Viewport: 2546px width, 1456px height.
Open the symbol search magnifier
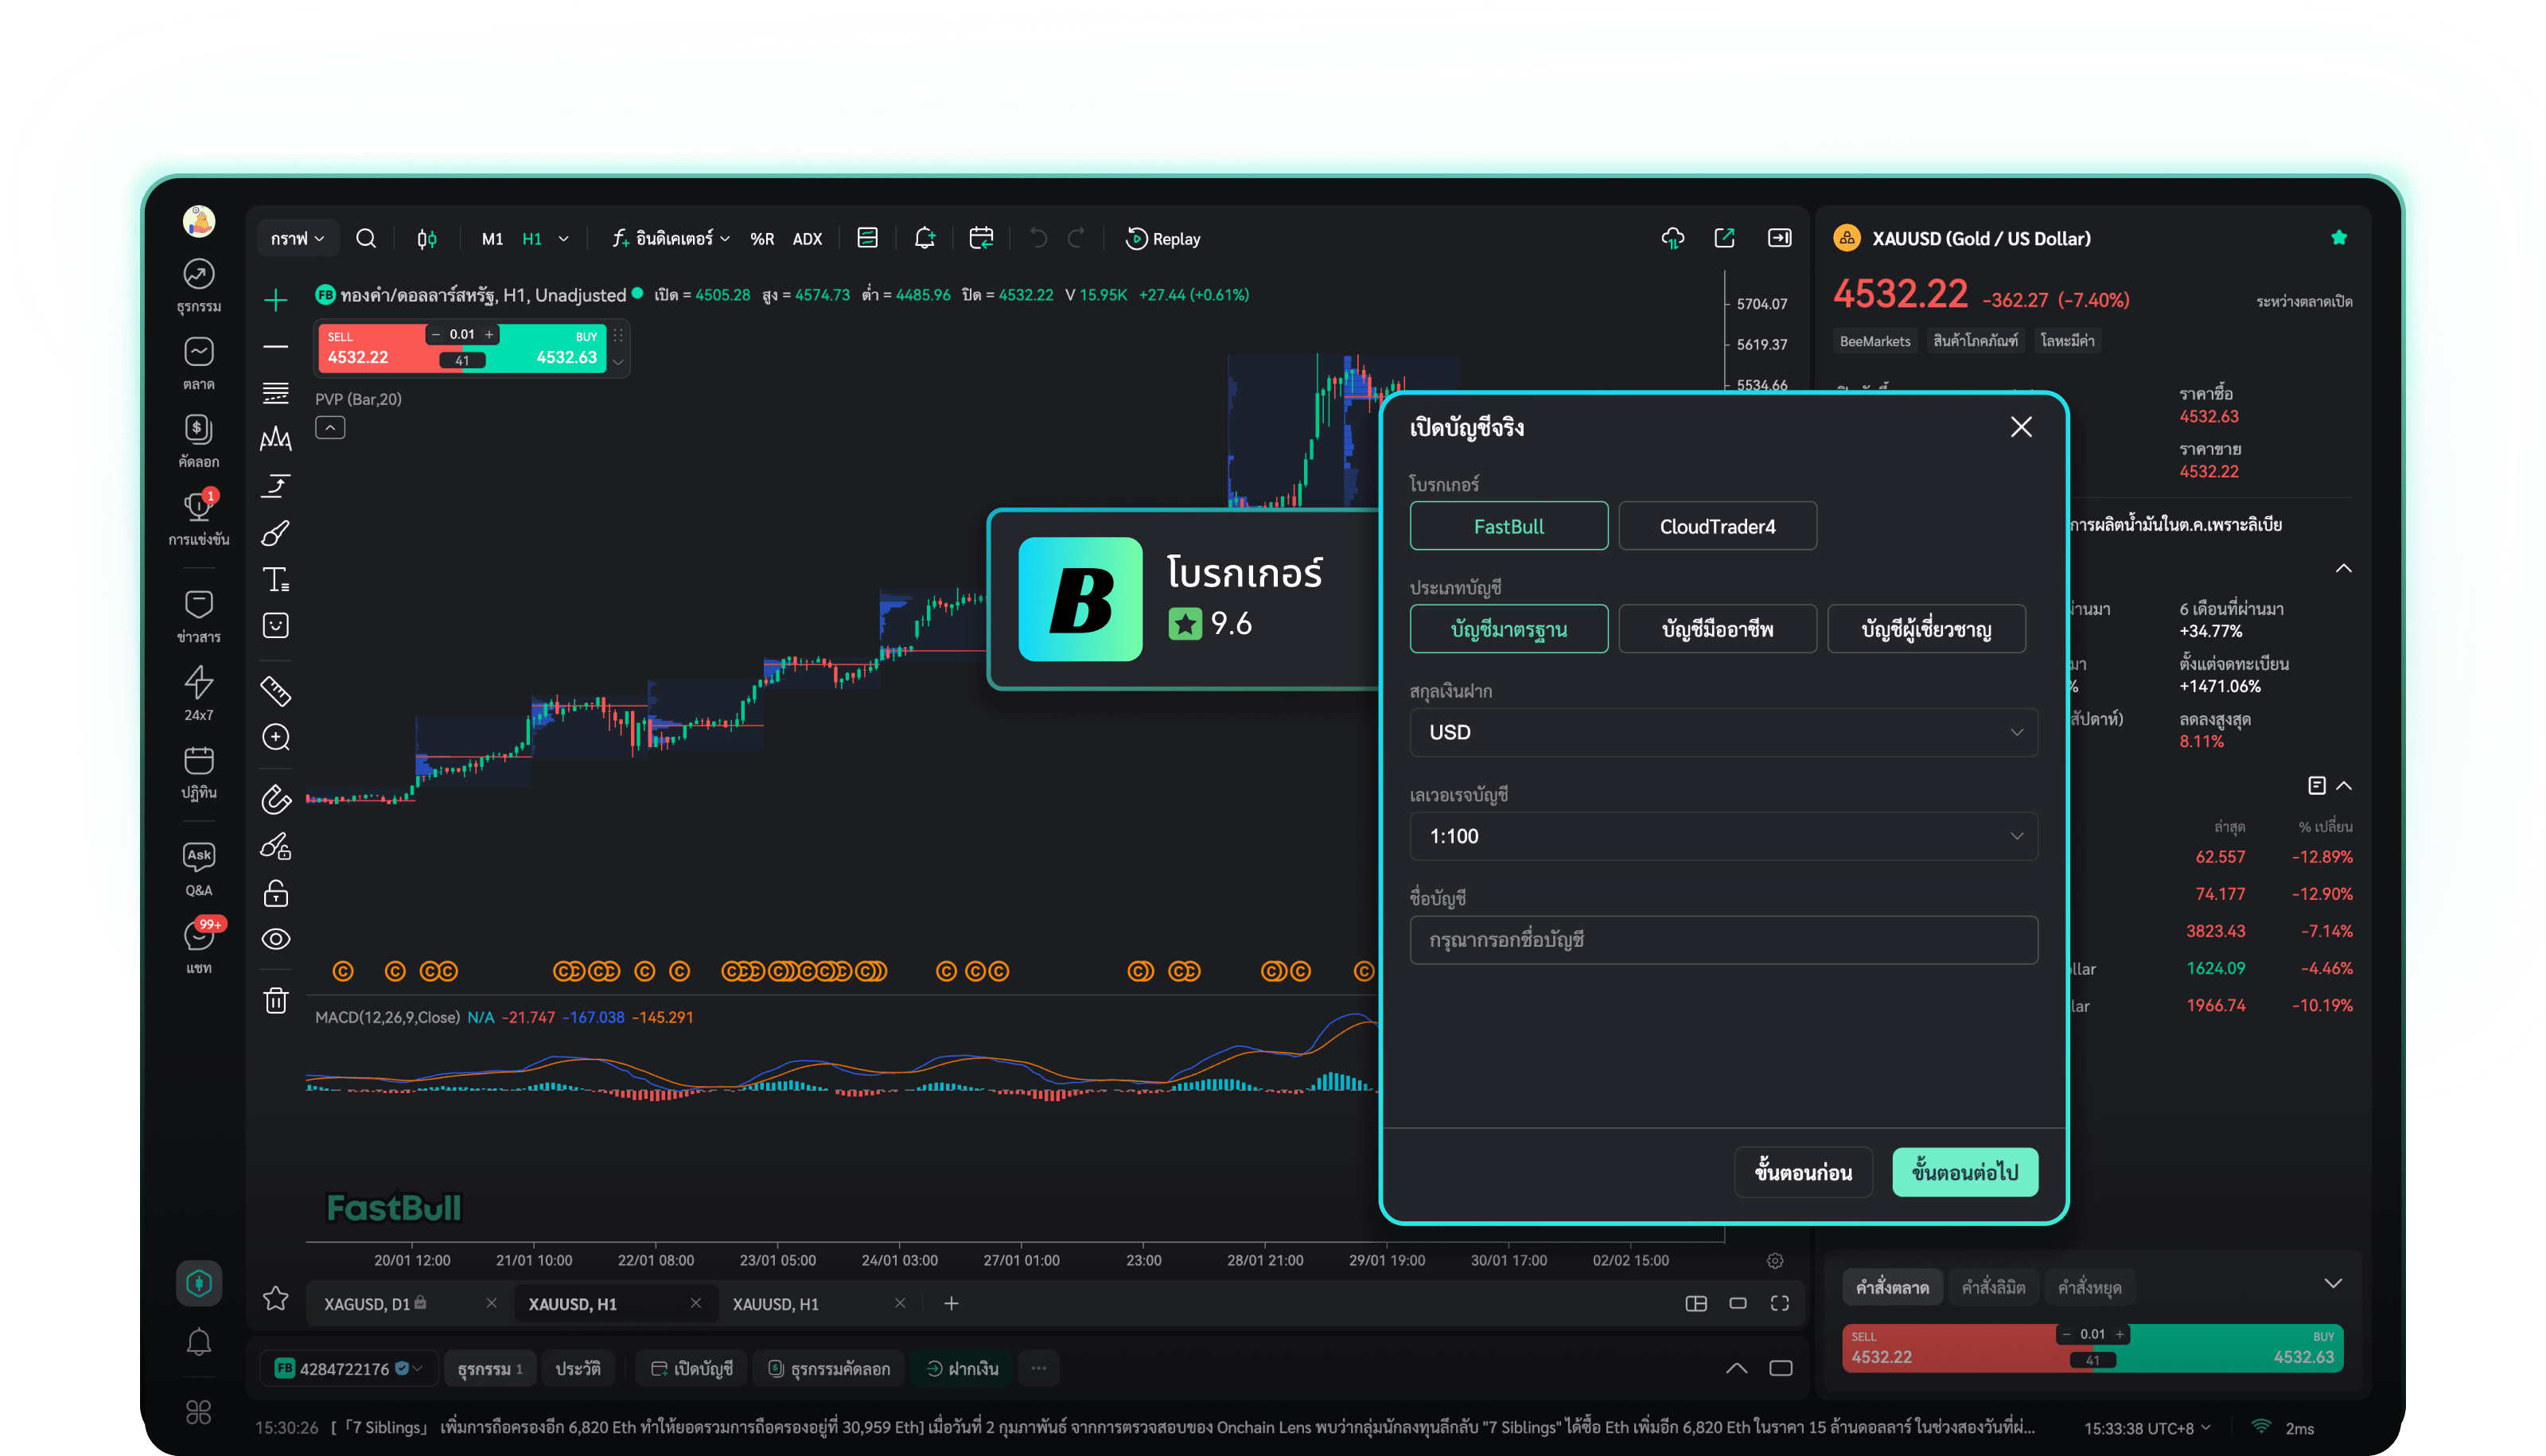366,239
